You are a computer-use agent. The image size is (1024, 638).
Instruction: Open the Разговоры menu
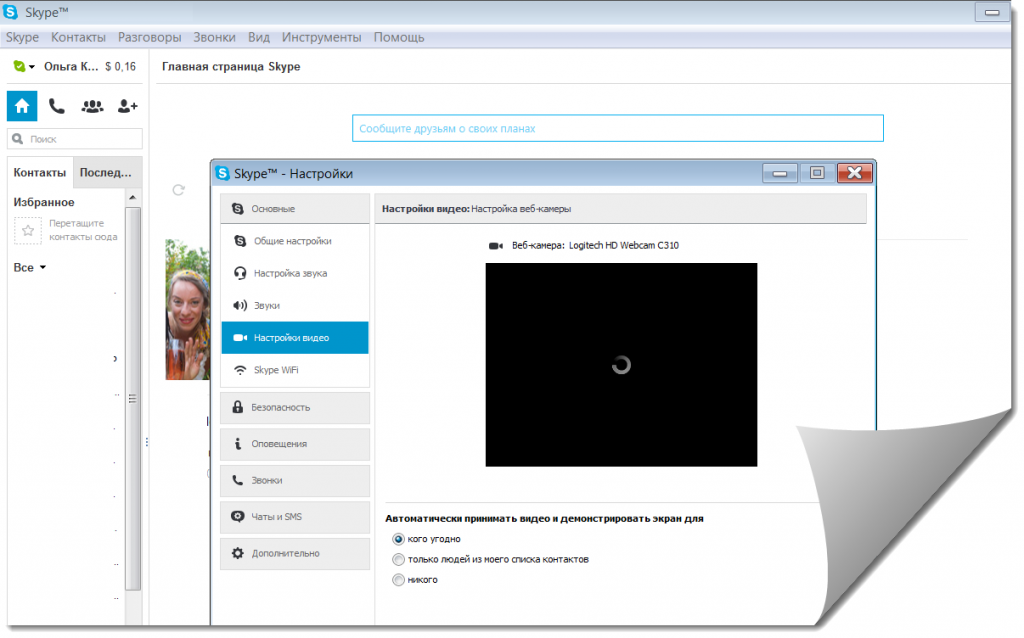pos(150,37)
